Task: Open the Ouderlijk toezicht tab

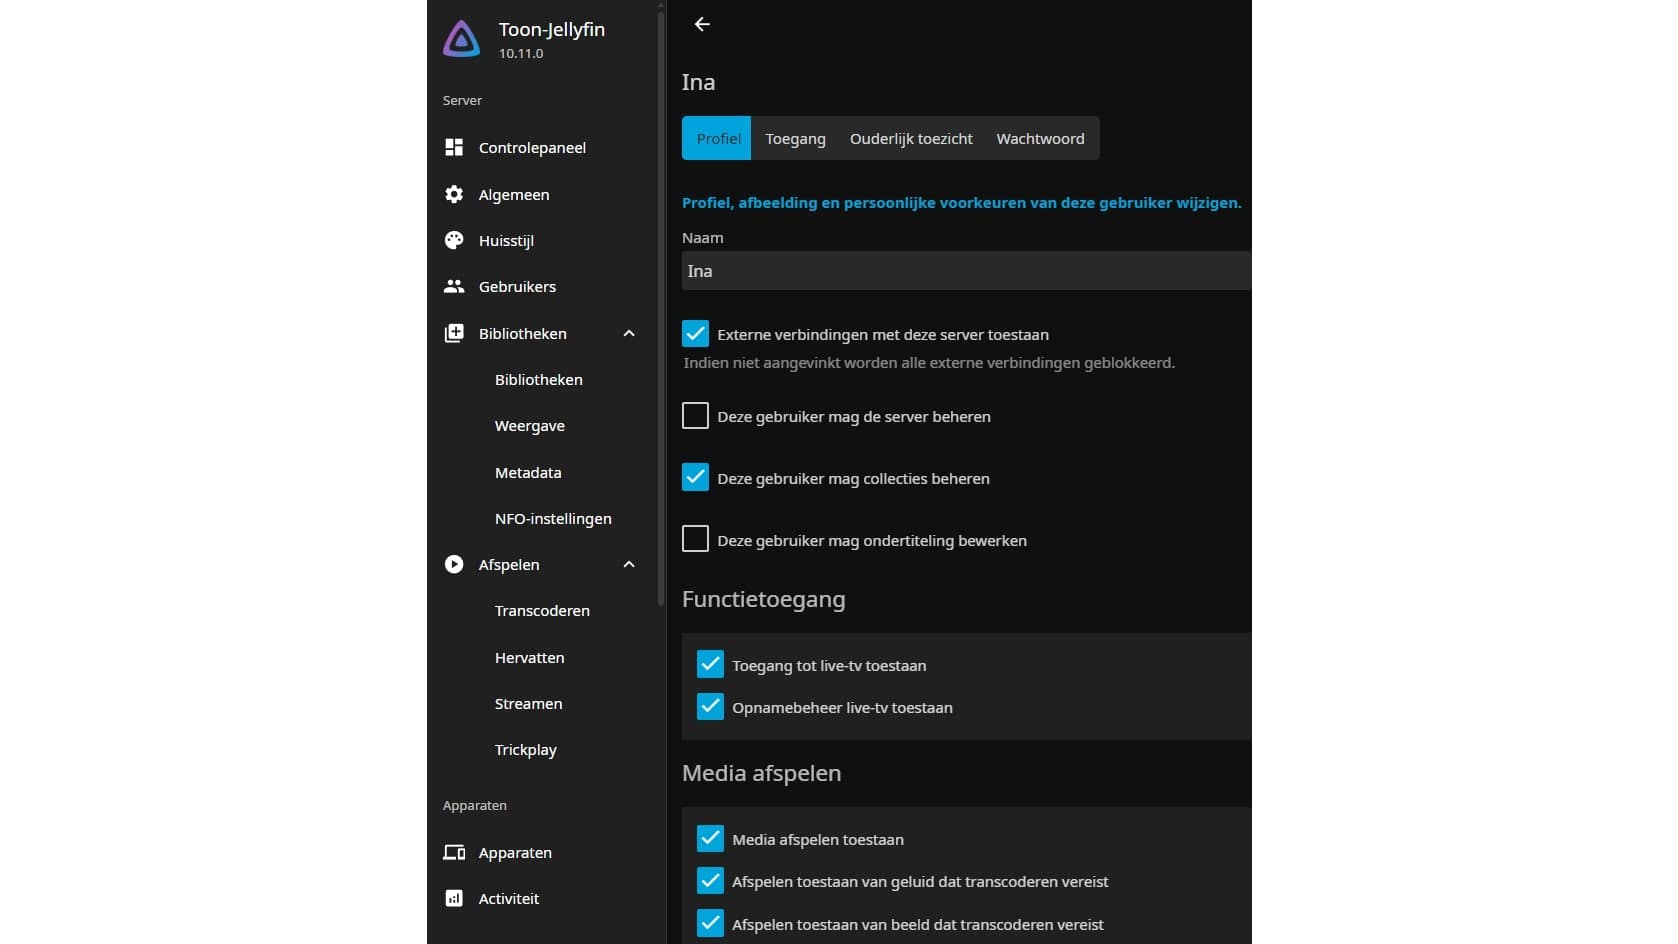Action: tap(911, 139)
